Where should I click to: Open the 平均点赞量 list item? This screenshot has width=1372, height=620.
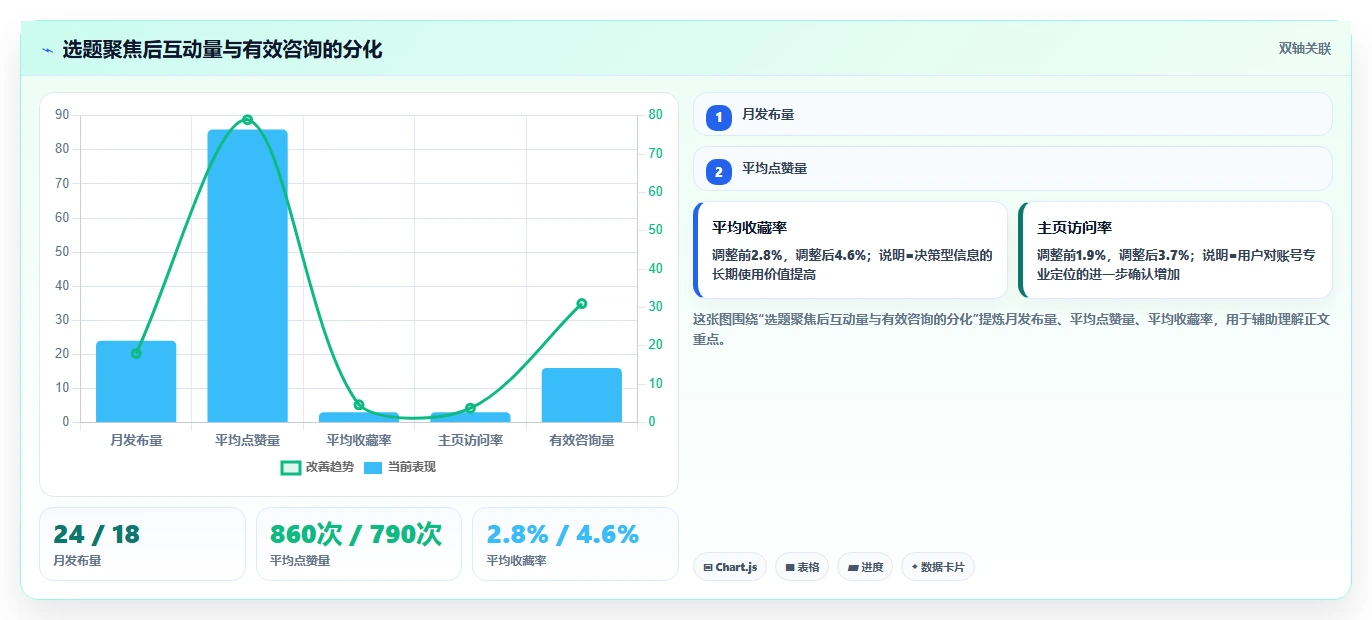click(x=1012, y=168)
